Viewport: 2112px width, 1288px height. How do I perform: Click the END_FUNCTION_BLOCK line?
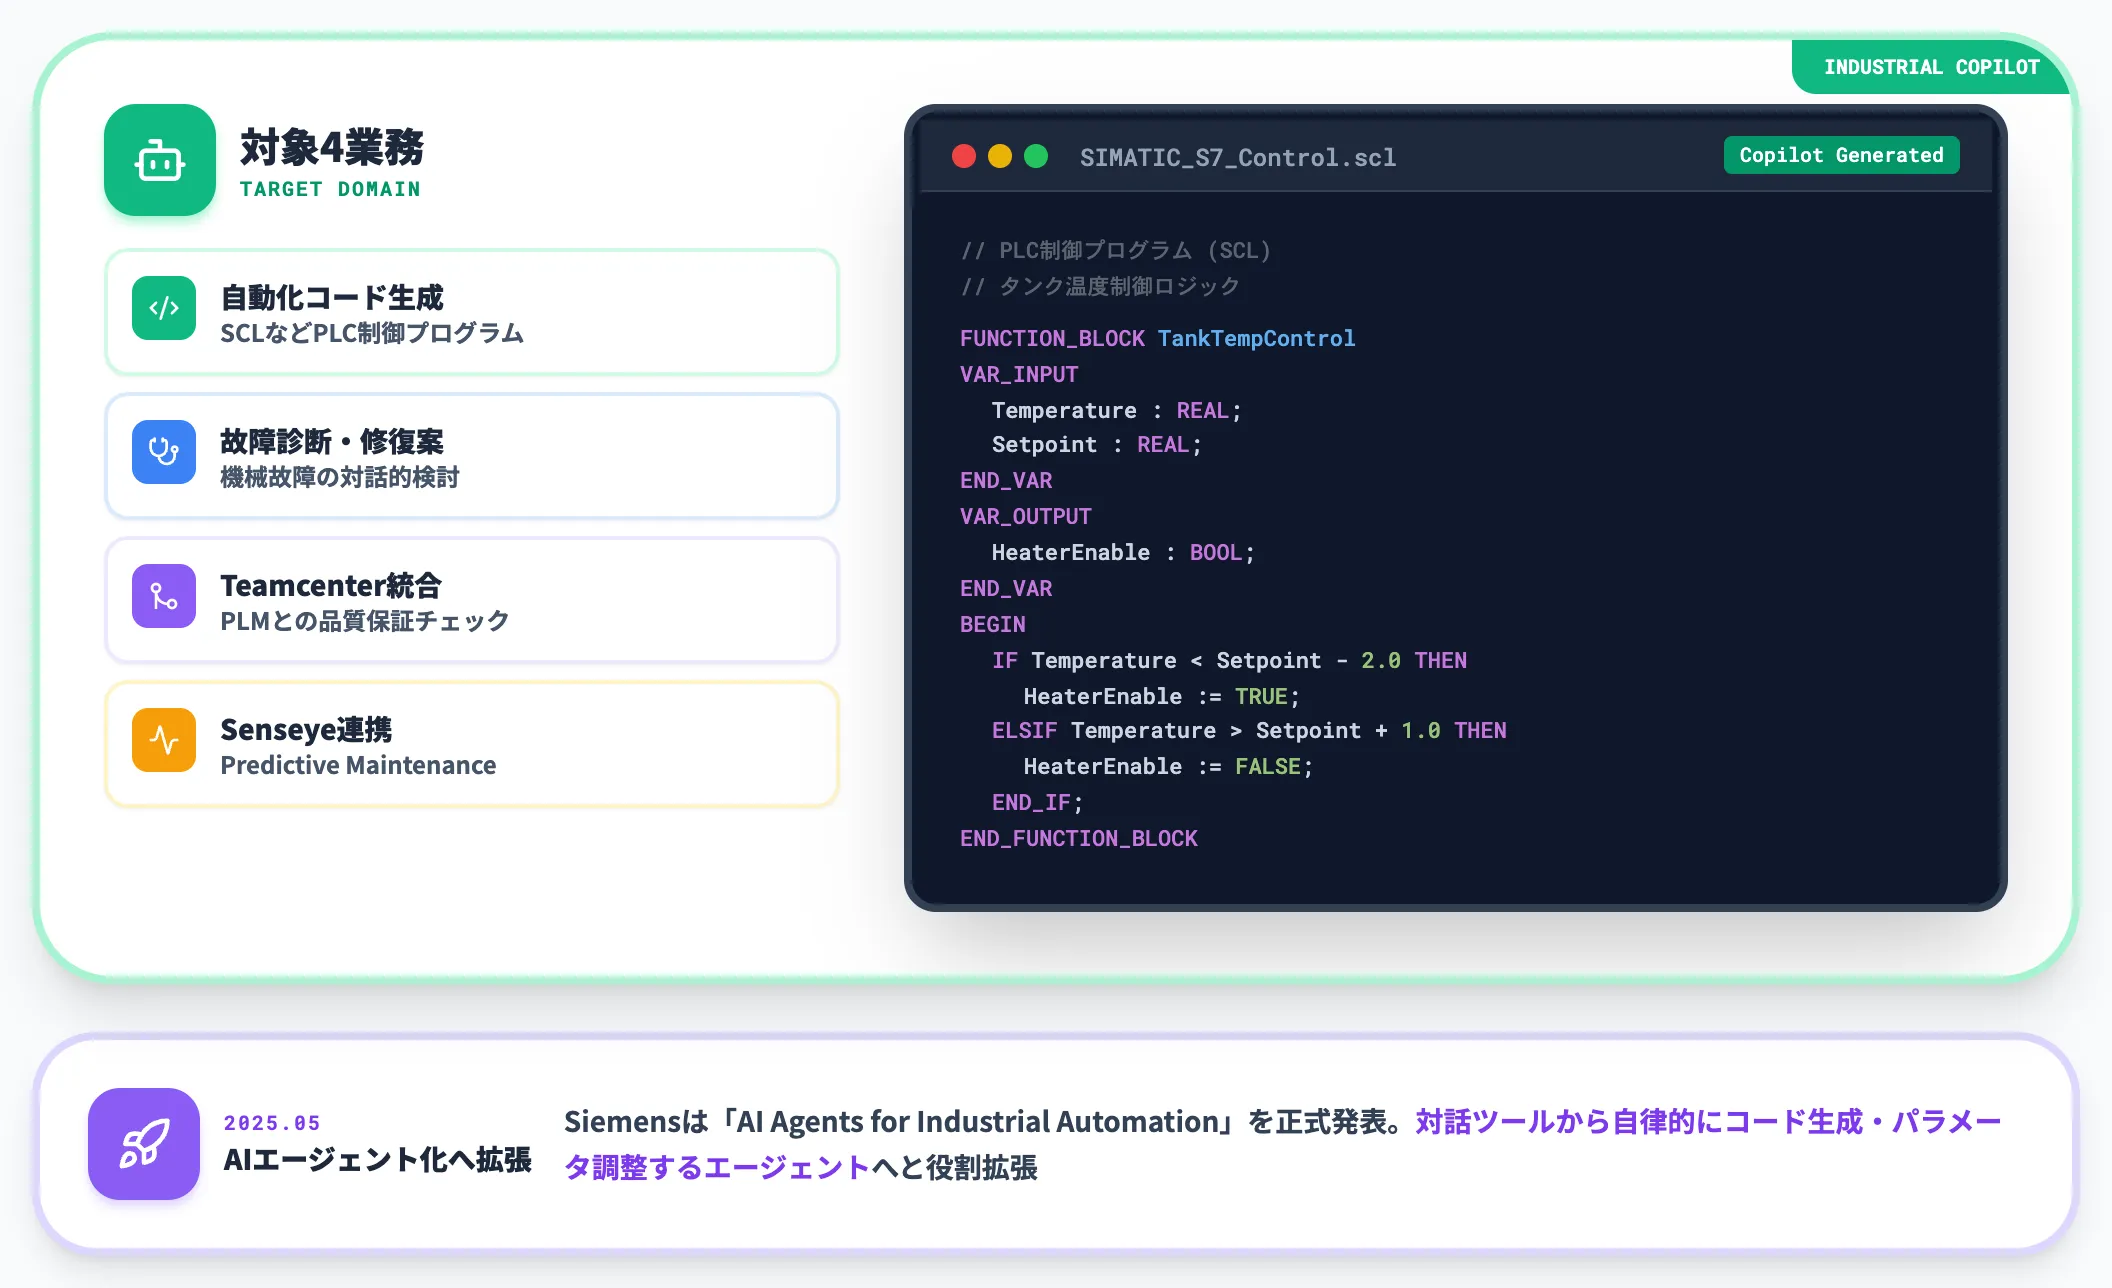pyautogui.click(x=1079, y=838)
